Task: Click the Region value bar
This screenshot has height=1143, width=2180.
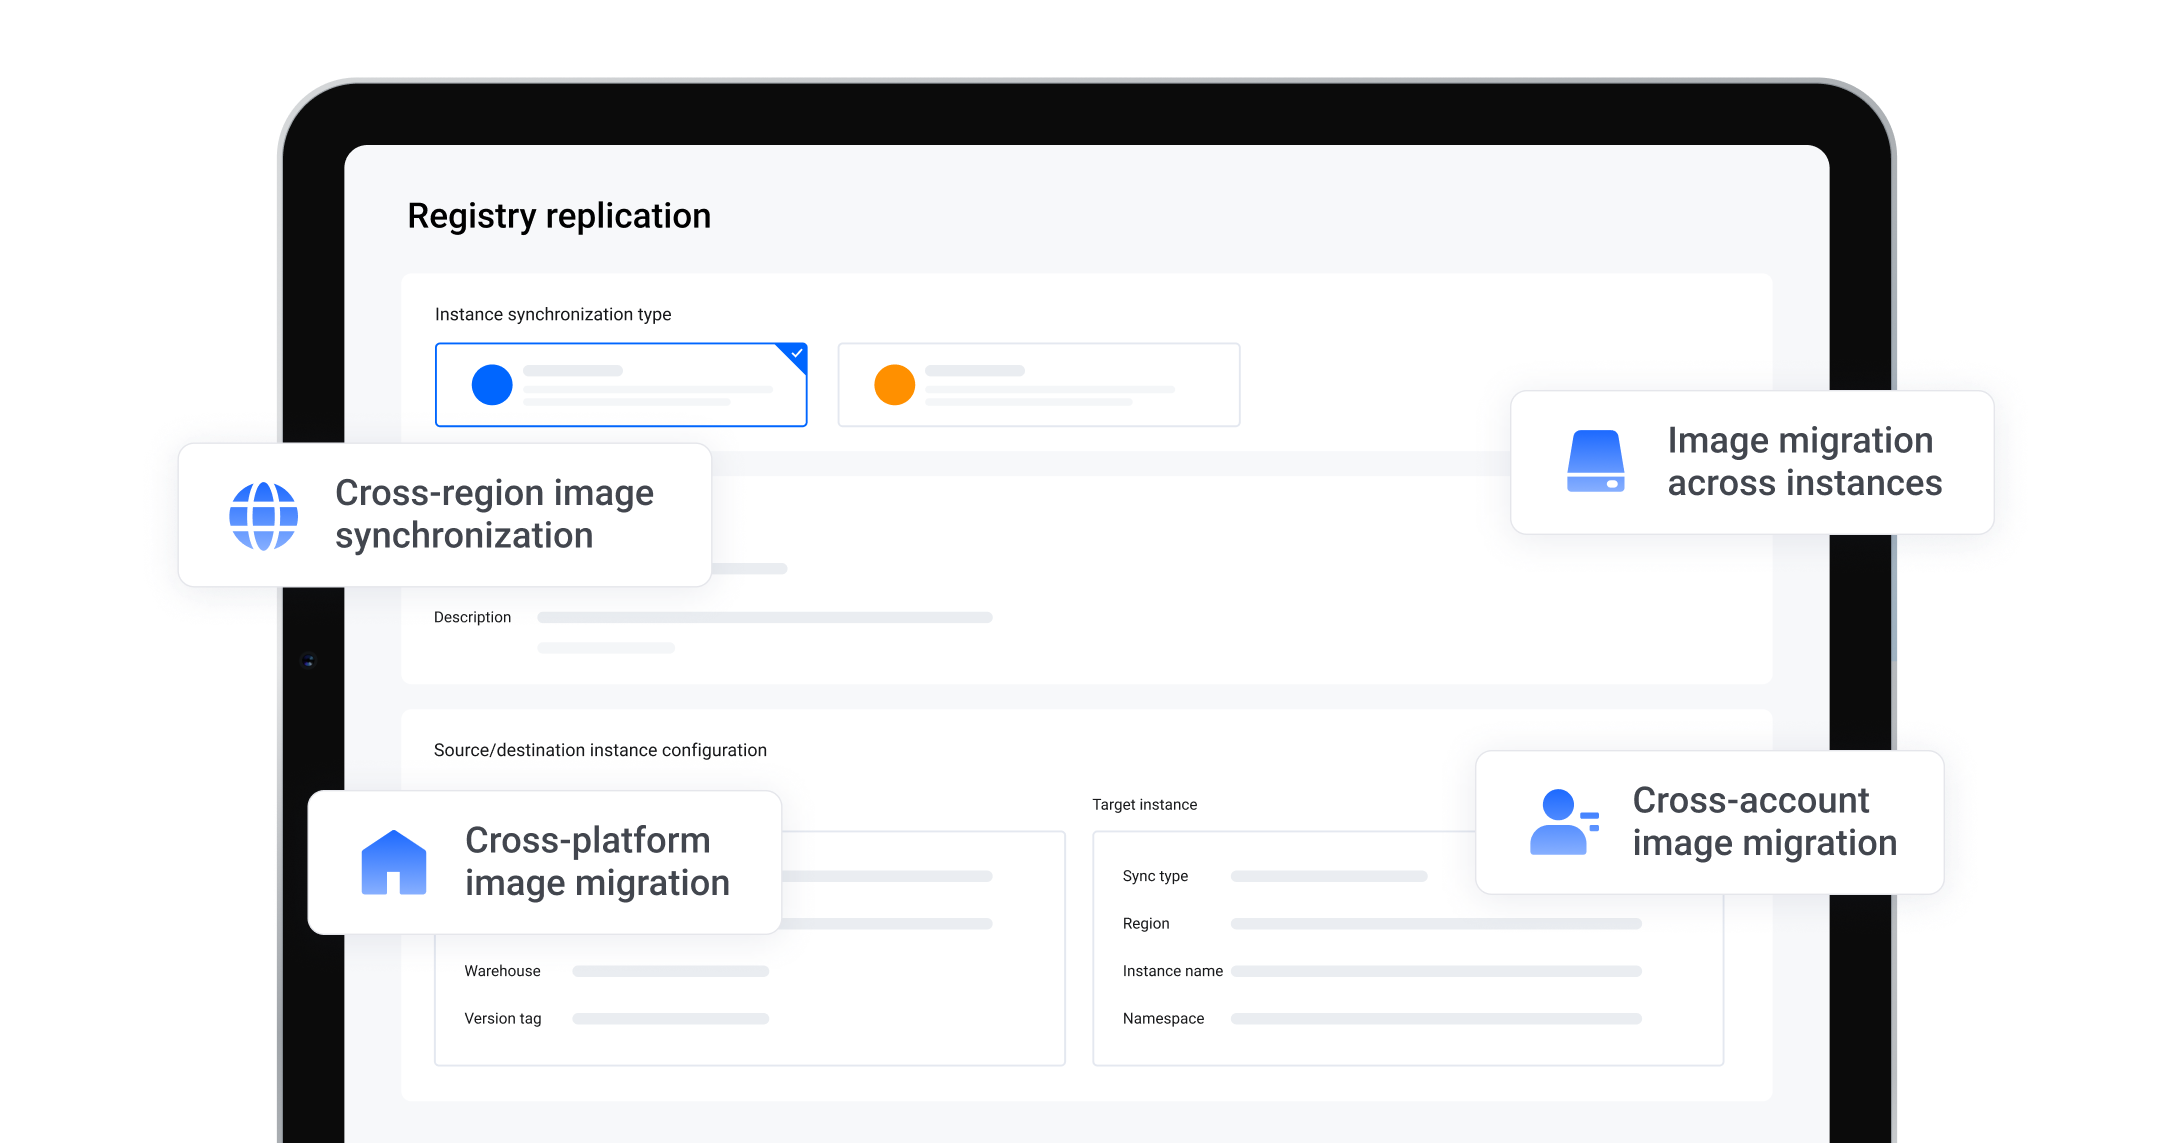Action: click(1436, 924)
